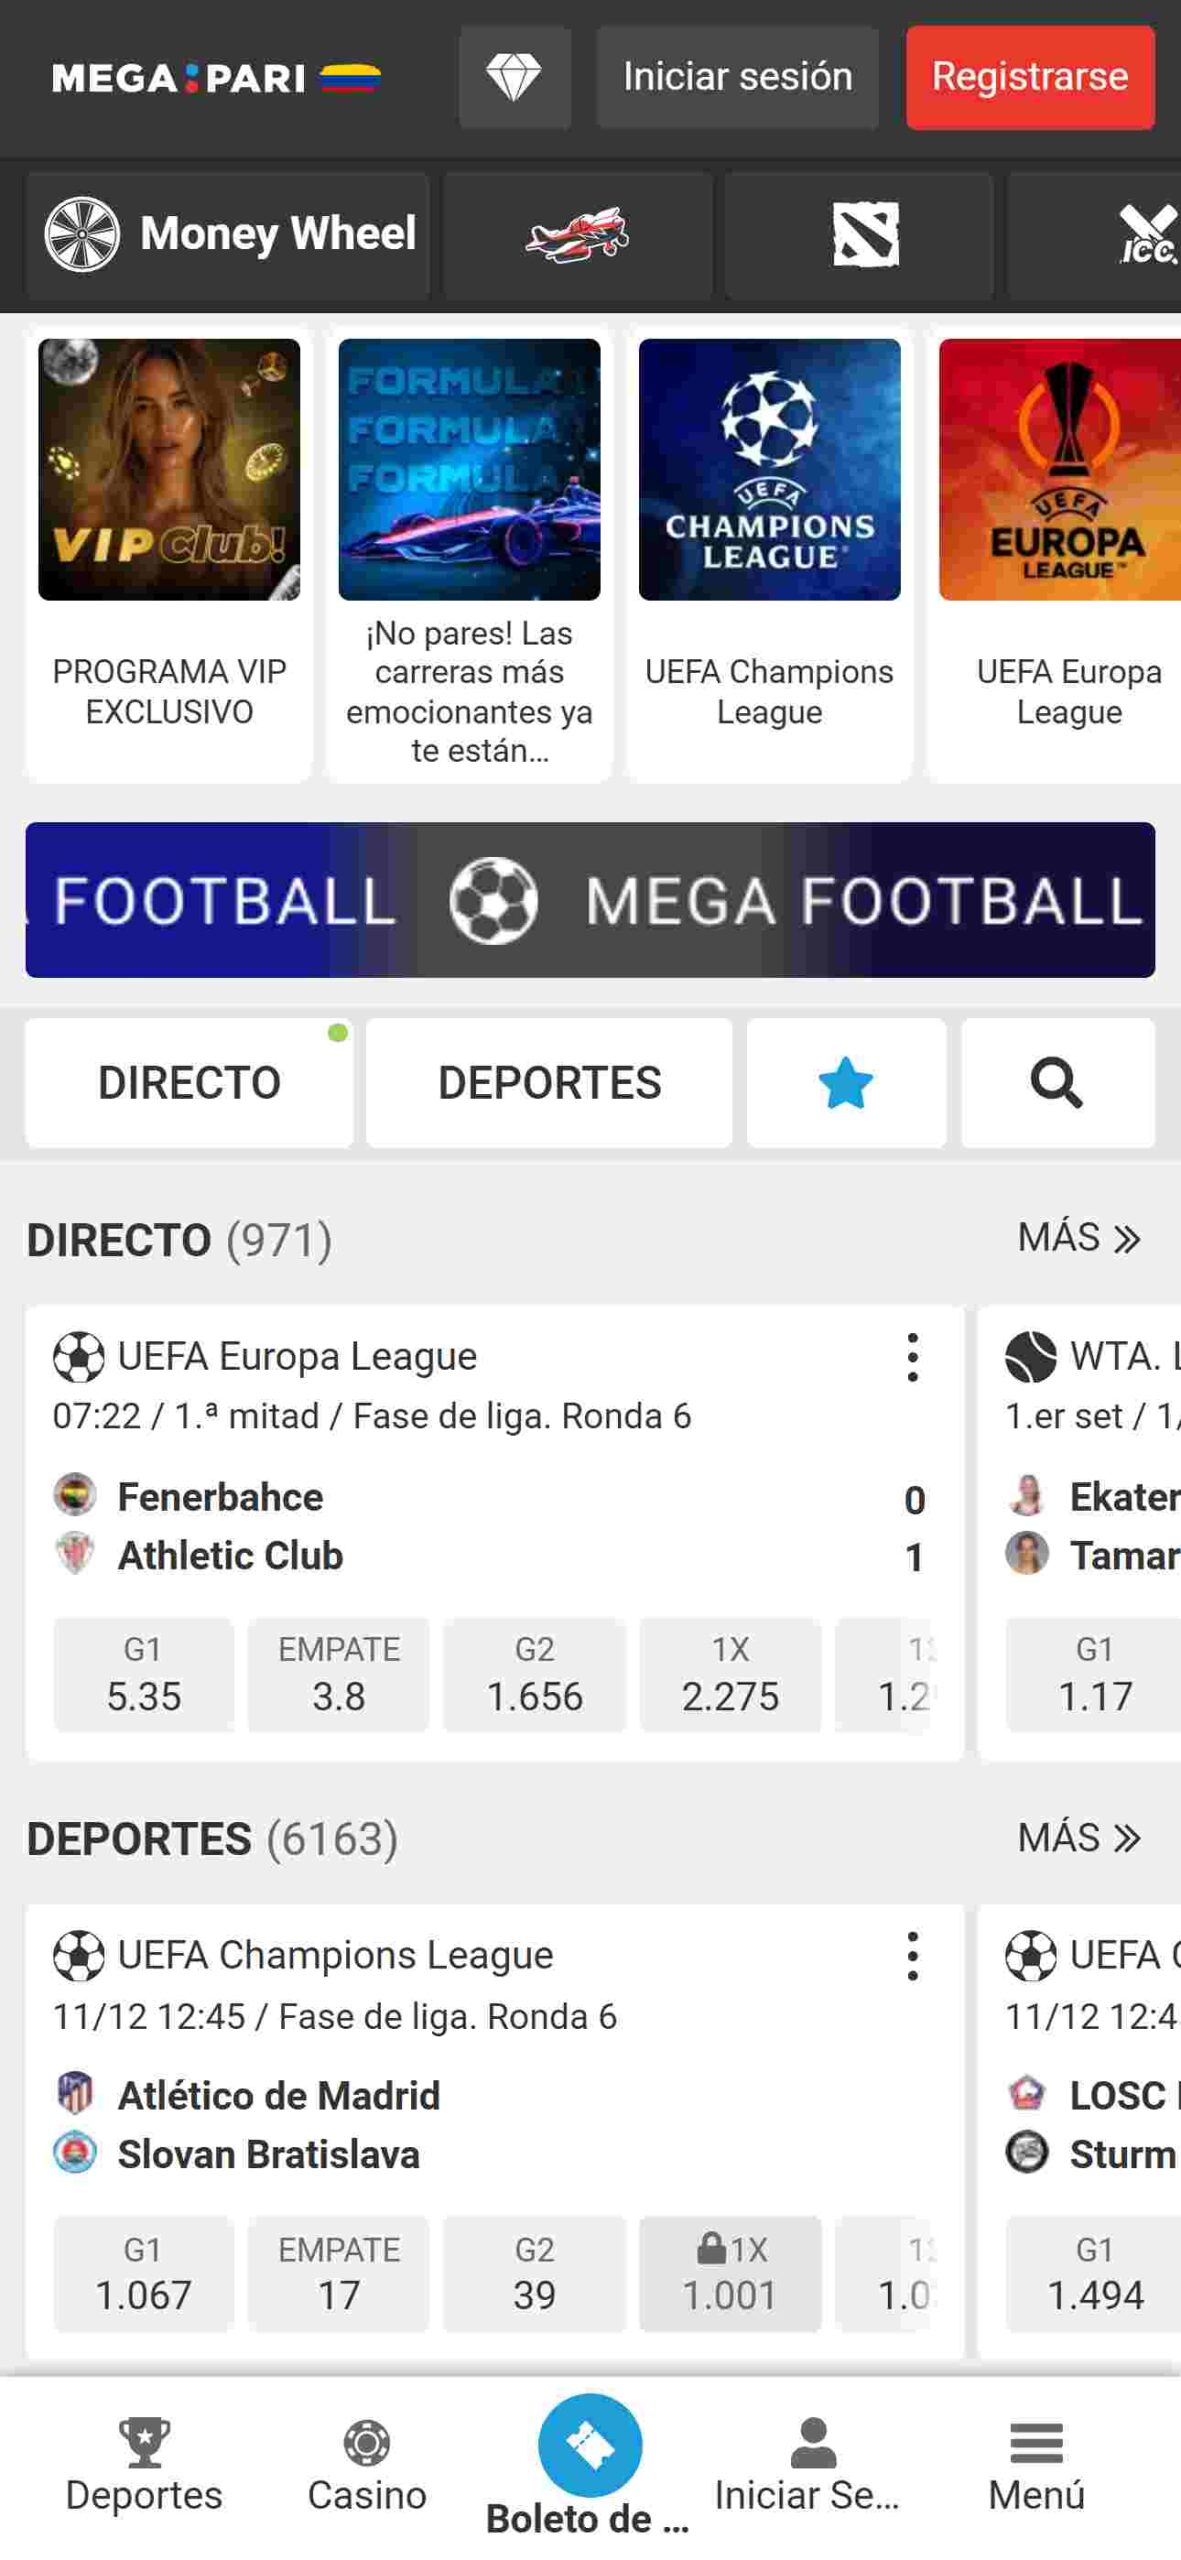Open the Dota 2 logo shortcut
1181x2560 pixels.
[865, 235]
